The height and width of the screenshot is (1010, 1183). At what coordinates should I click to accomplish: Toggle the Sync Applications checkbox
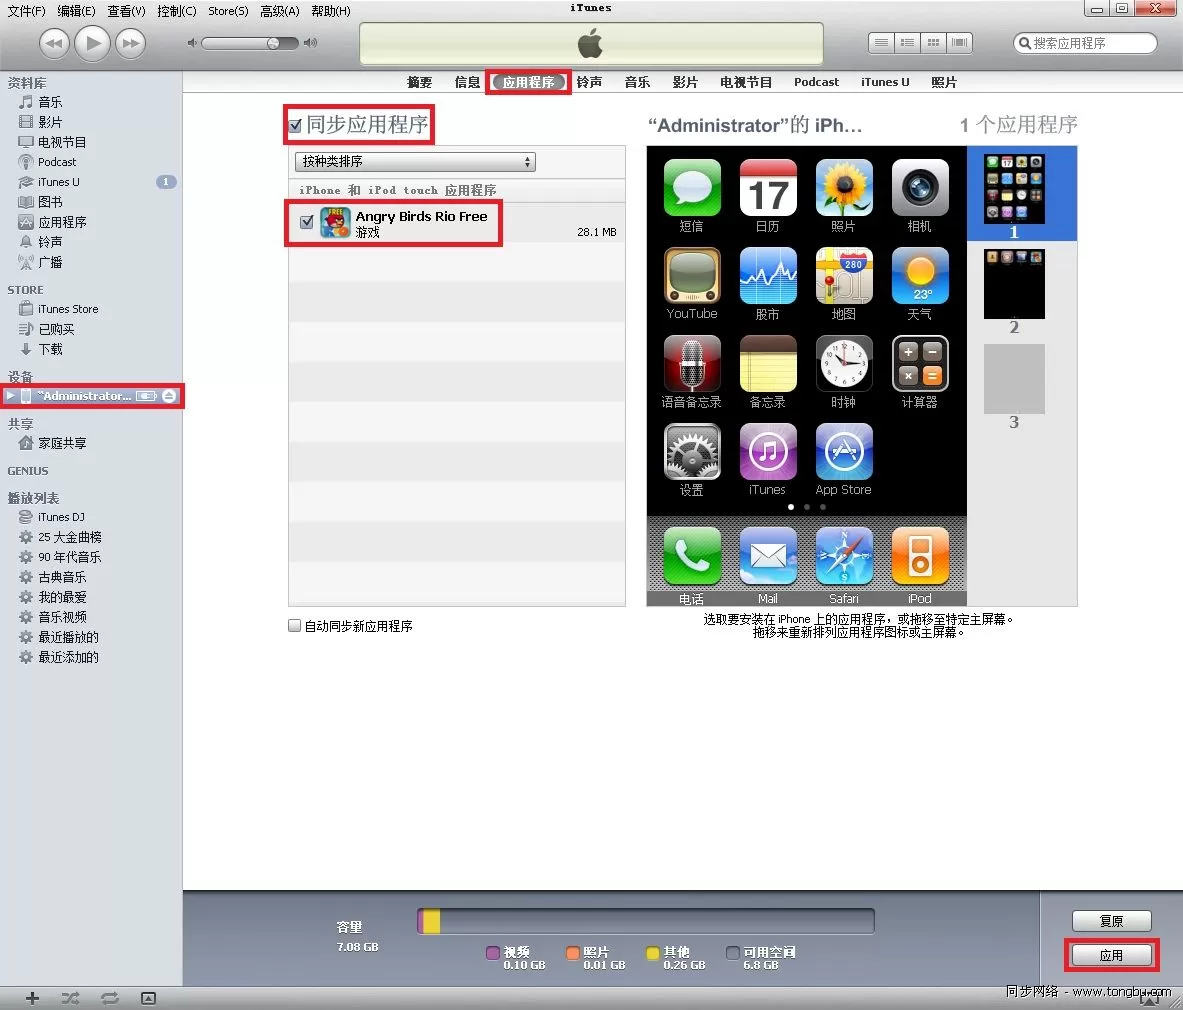tap(295, 126)
